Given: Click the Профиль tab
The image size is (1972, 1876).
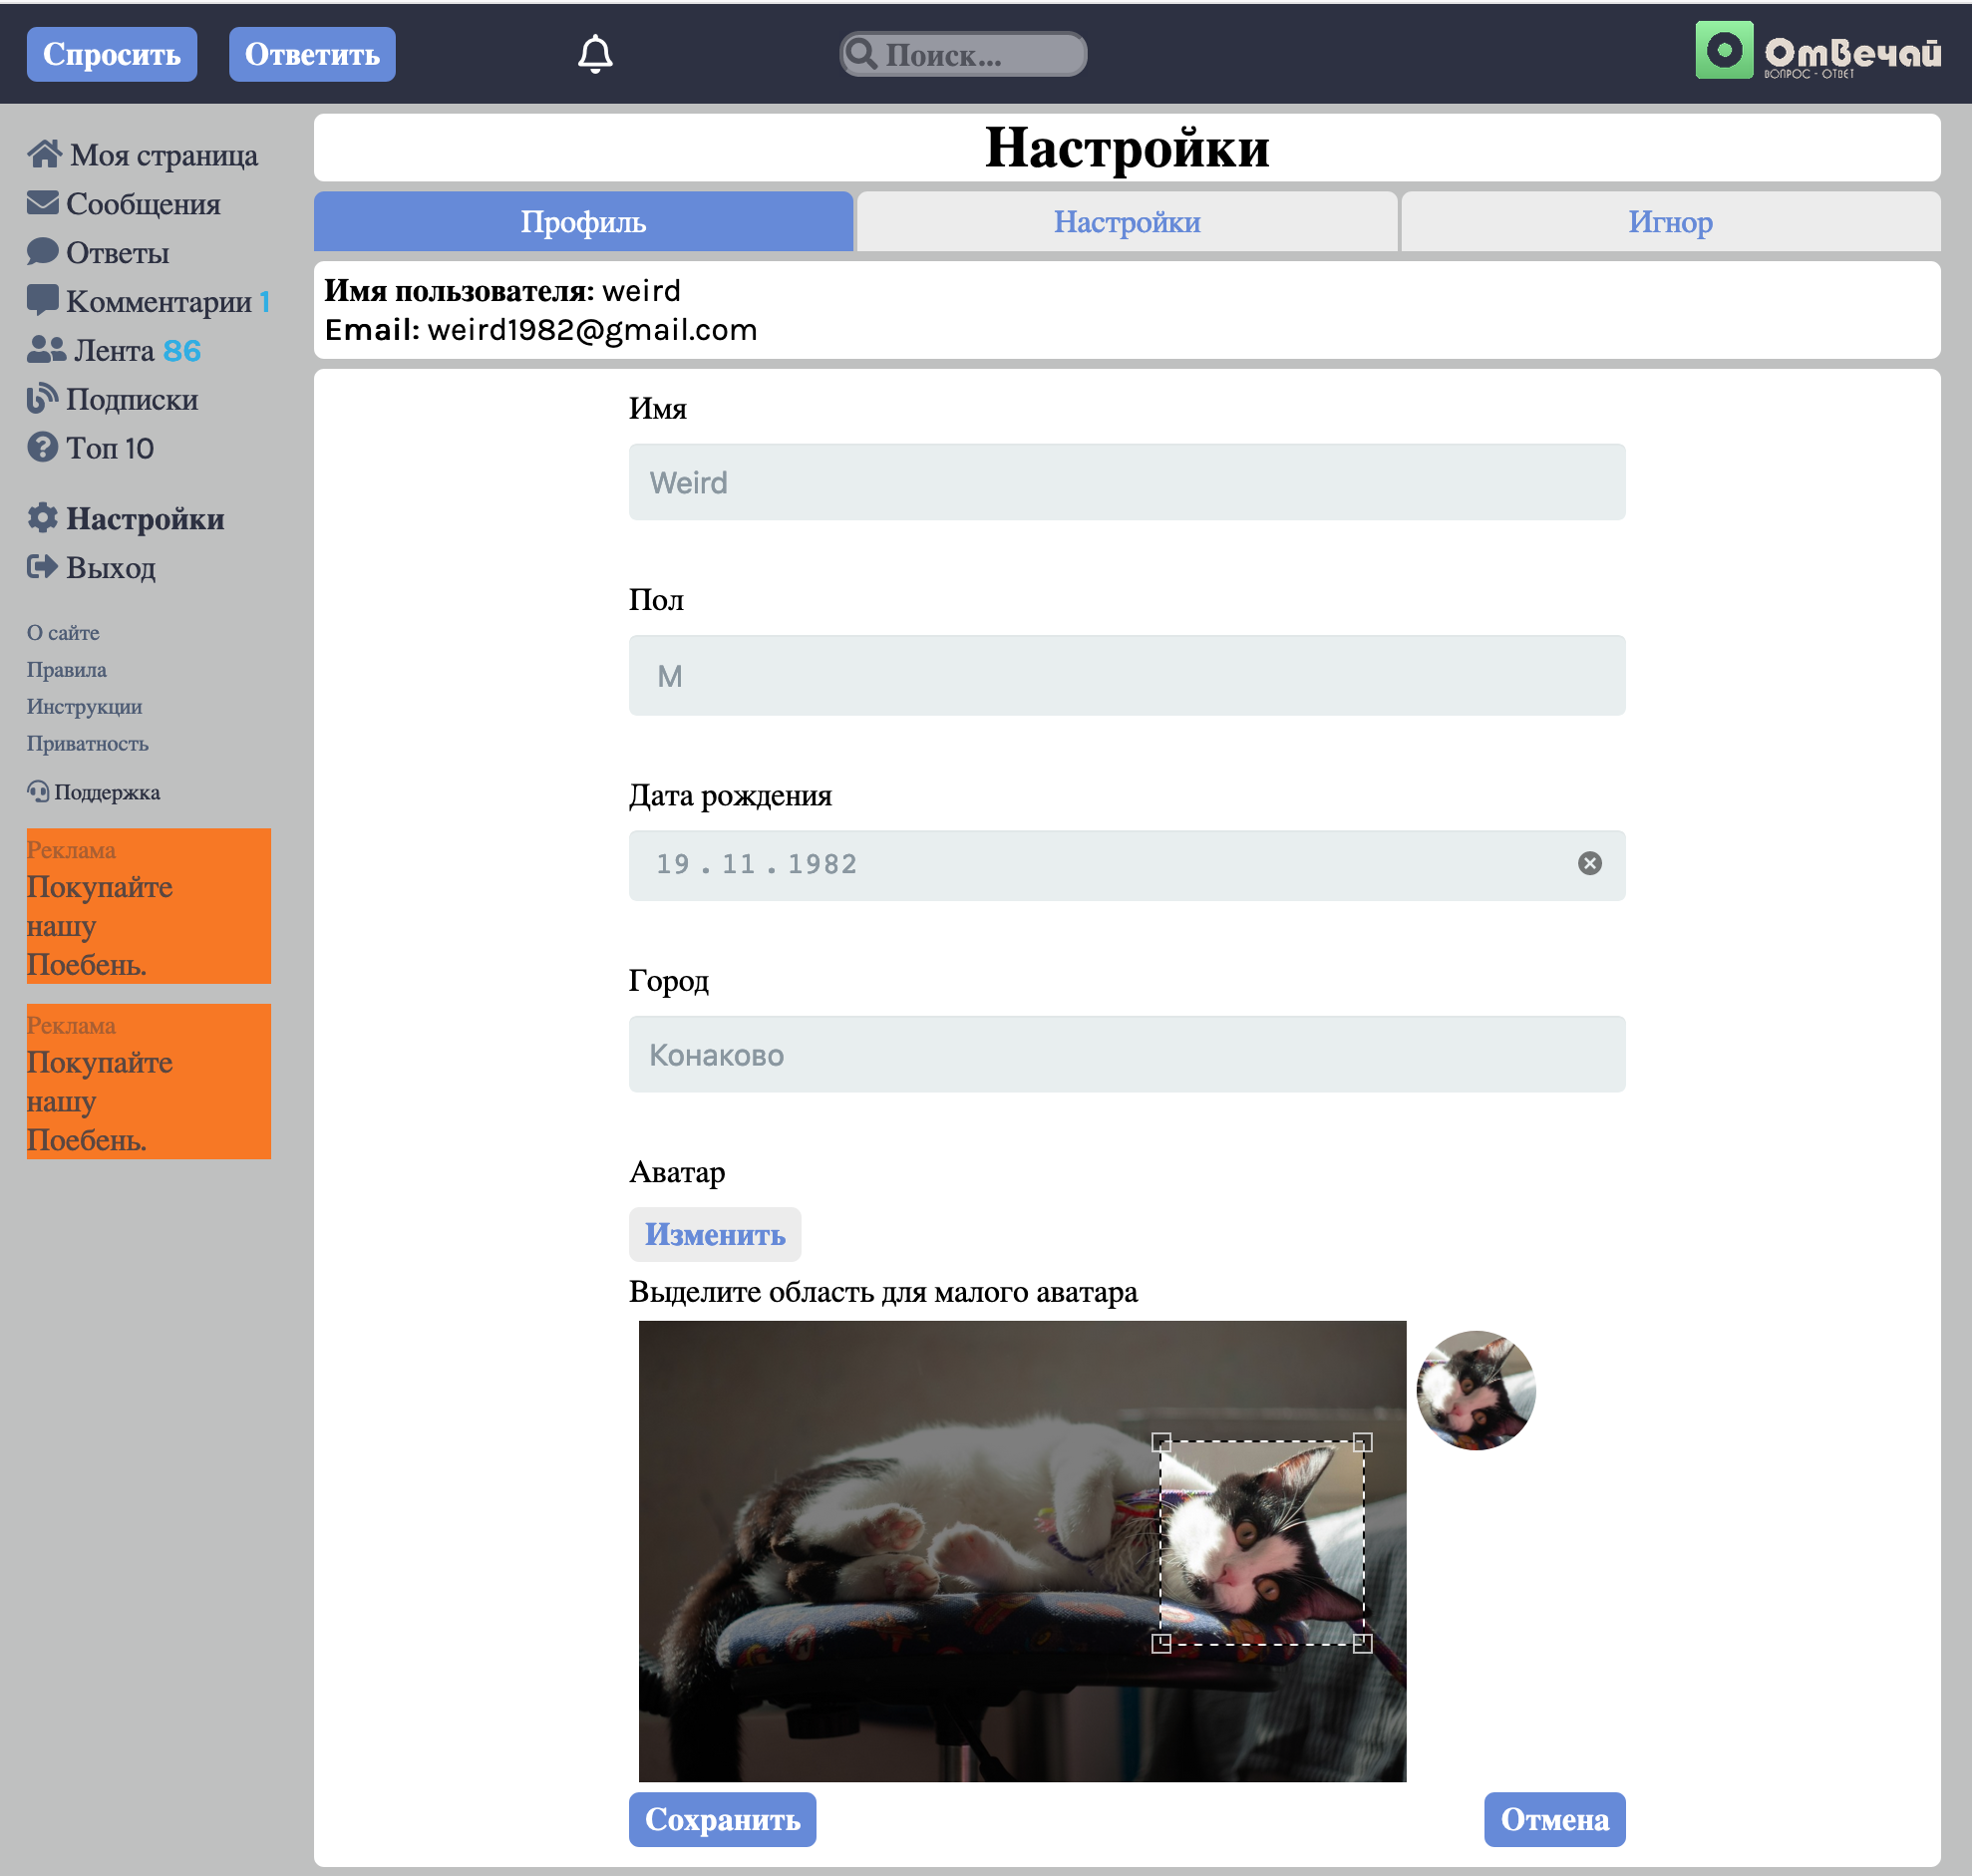Looking at the screenshot, I should point(584,223).
